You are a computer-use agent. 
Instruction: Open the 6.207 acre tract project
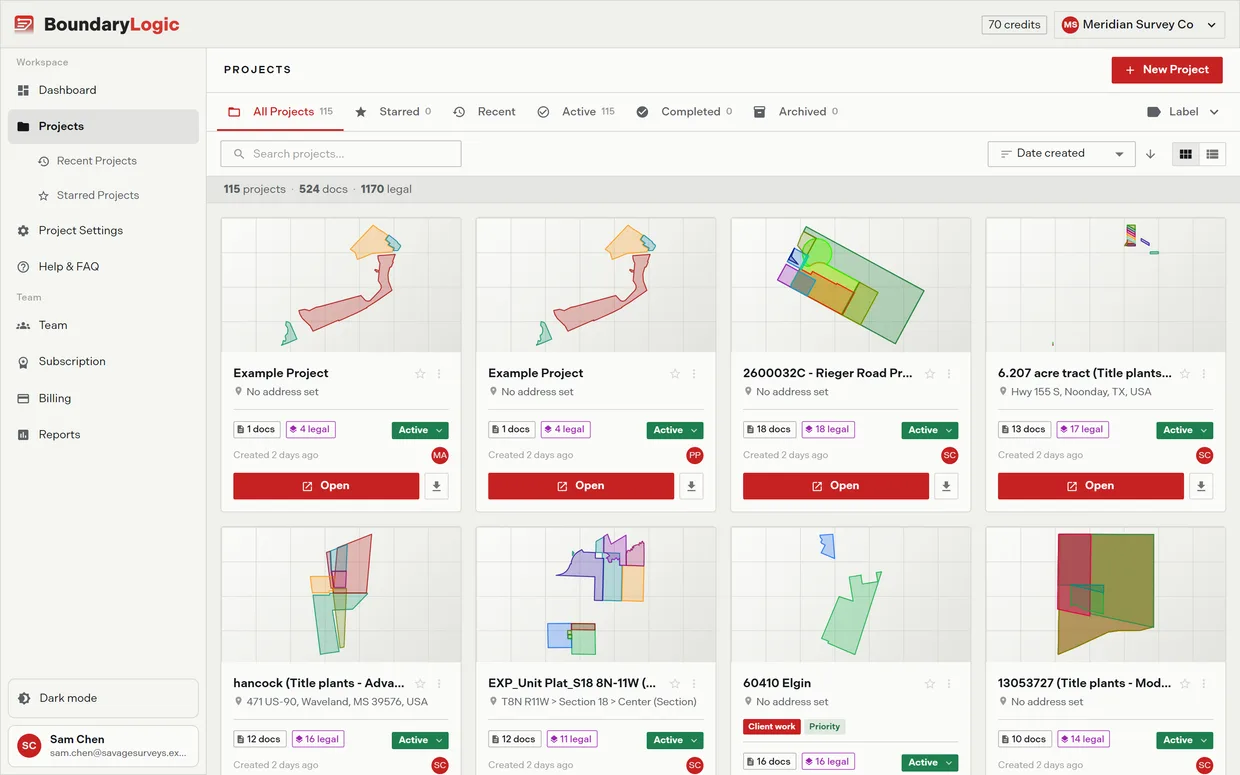click(x=1091, y=486)
